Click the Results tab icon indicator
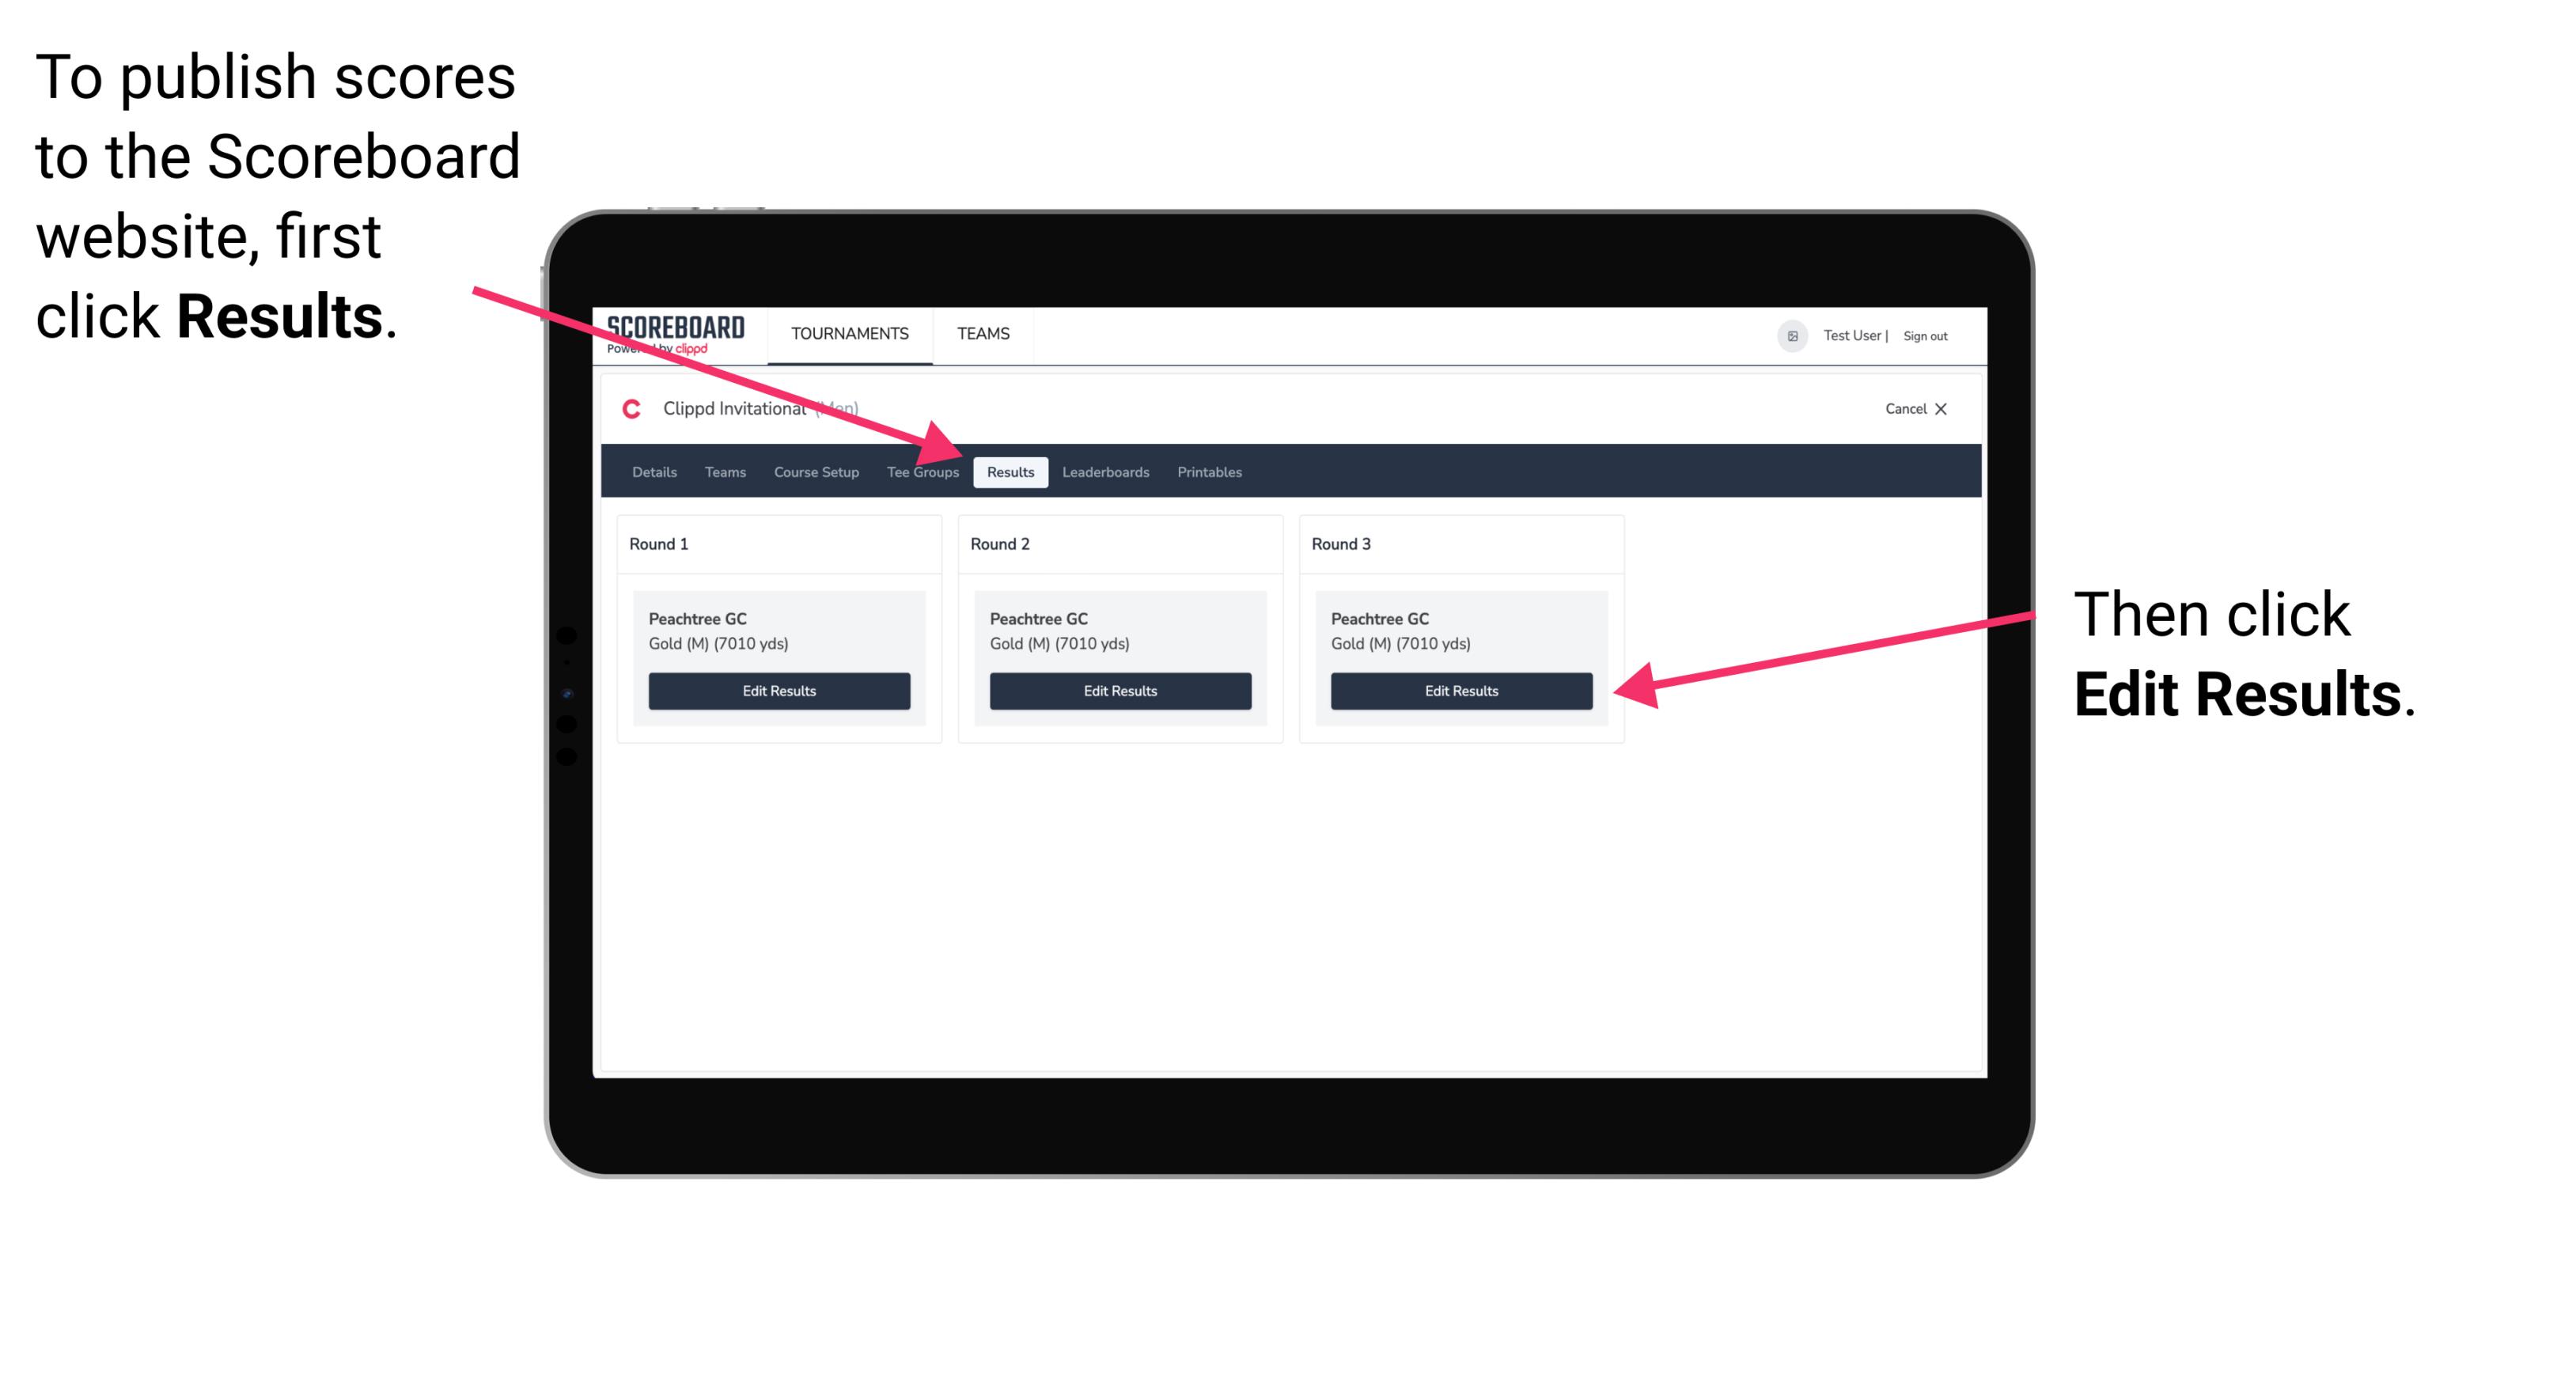The width and height of the screenshot is (2576, 1386). 1010,471
